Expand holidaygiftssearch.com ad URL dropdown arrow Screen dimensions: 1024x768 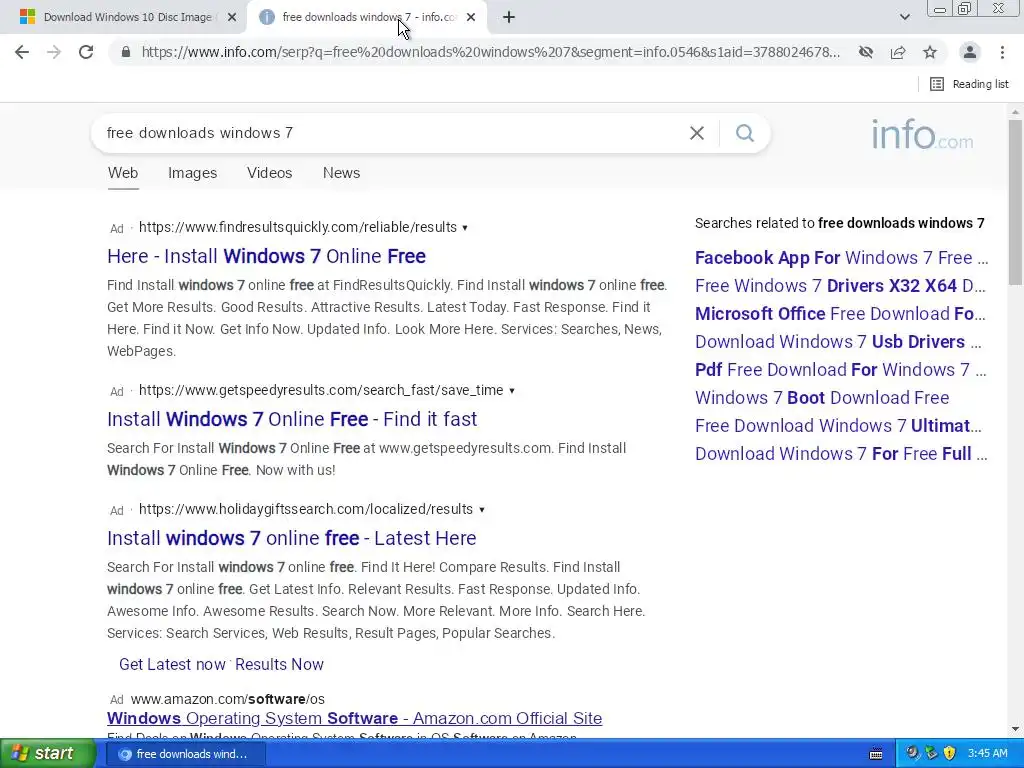pyautogui.click(x=482, y=510)
